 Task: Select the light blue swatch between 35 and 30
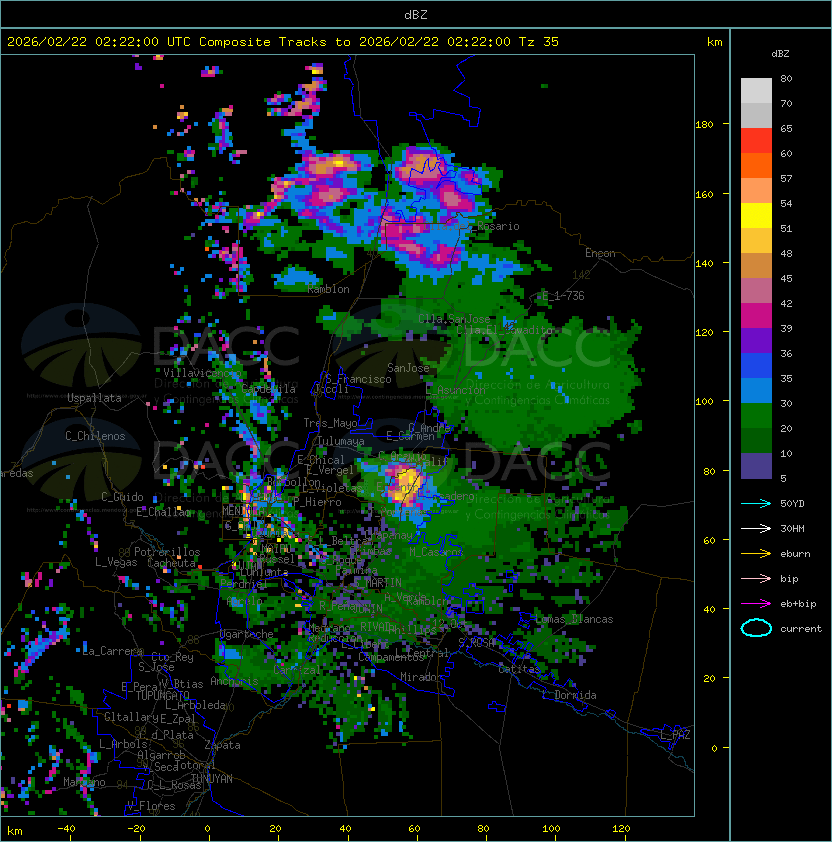756,391
